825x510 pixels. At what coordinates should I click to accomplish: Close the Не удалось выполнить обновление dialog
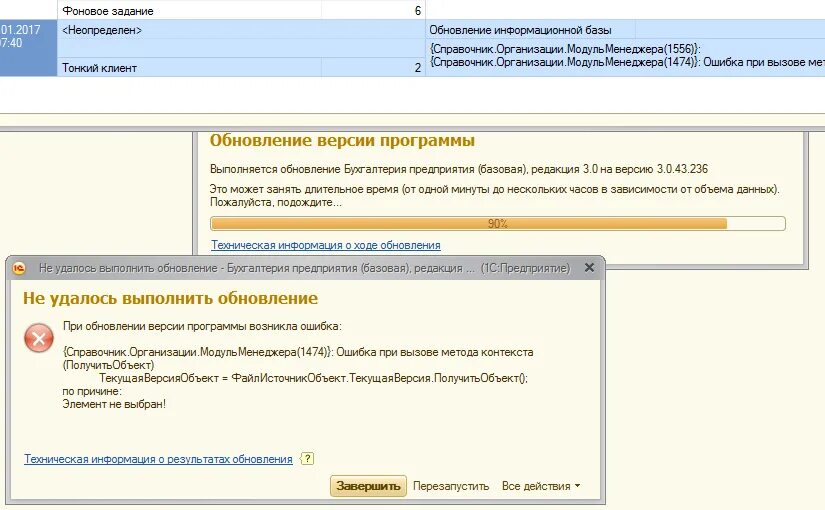click(x=589, y=268)
